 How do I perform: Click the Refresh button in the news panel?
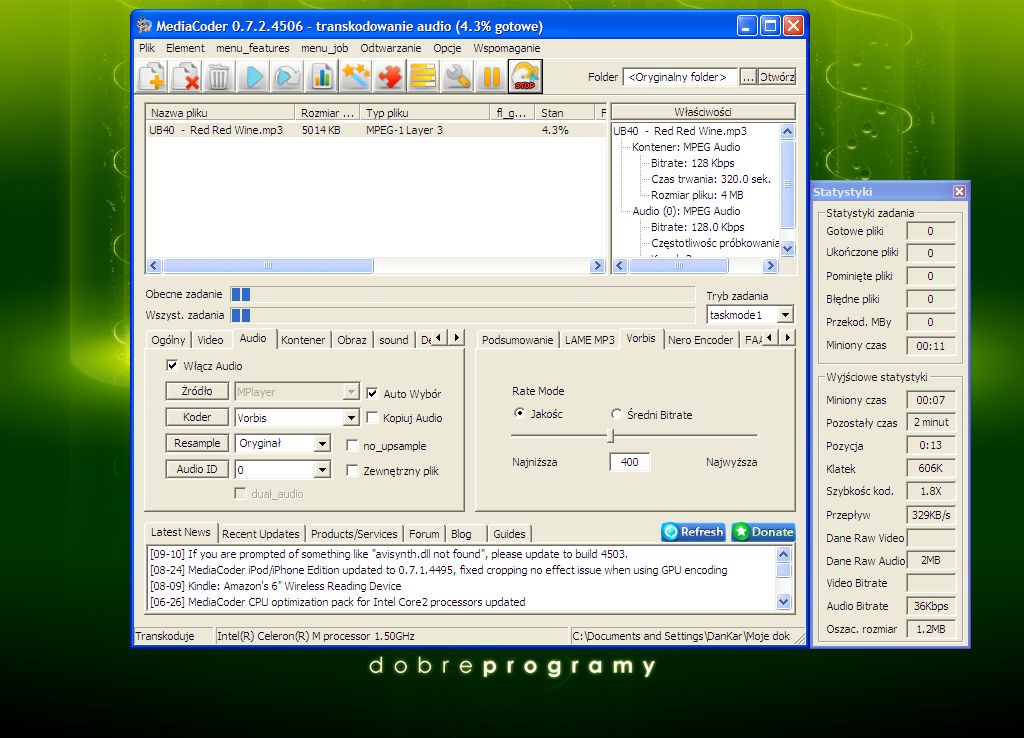click(693, 532)
